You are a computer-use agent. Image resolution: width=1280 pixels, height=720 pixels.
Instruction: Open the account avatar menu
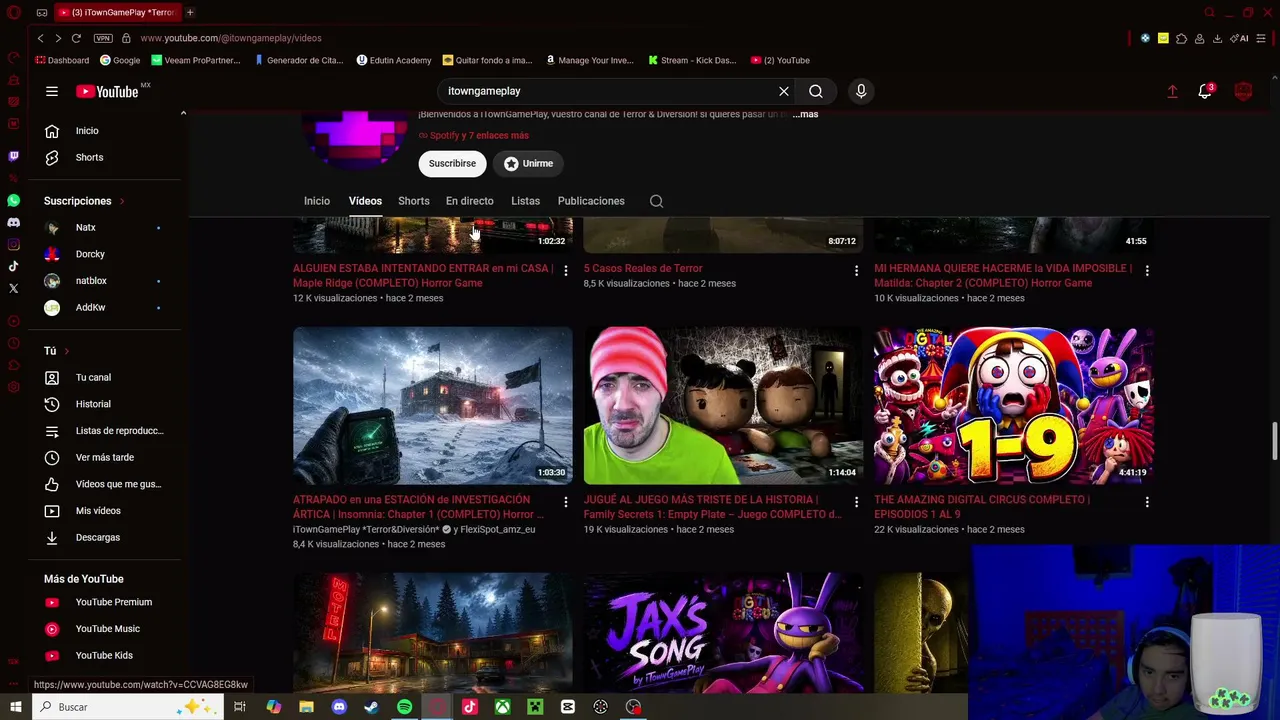[1244, 91]
